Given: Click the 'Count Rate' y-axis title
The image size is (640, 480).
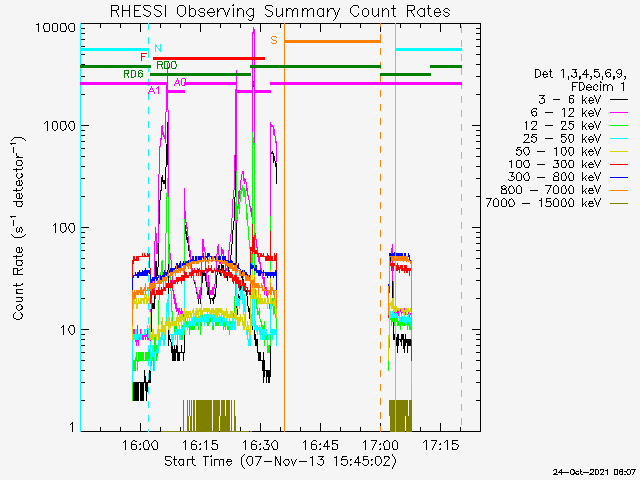Looking at the screenshot, I should click(x=18, y=284).
